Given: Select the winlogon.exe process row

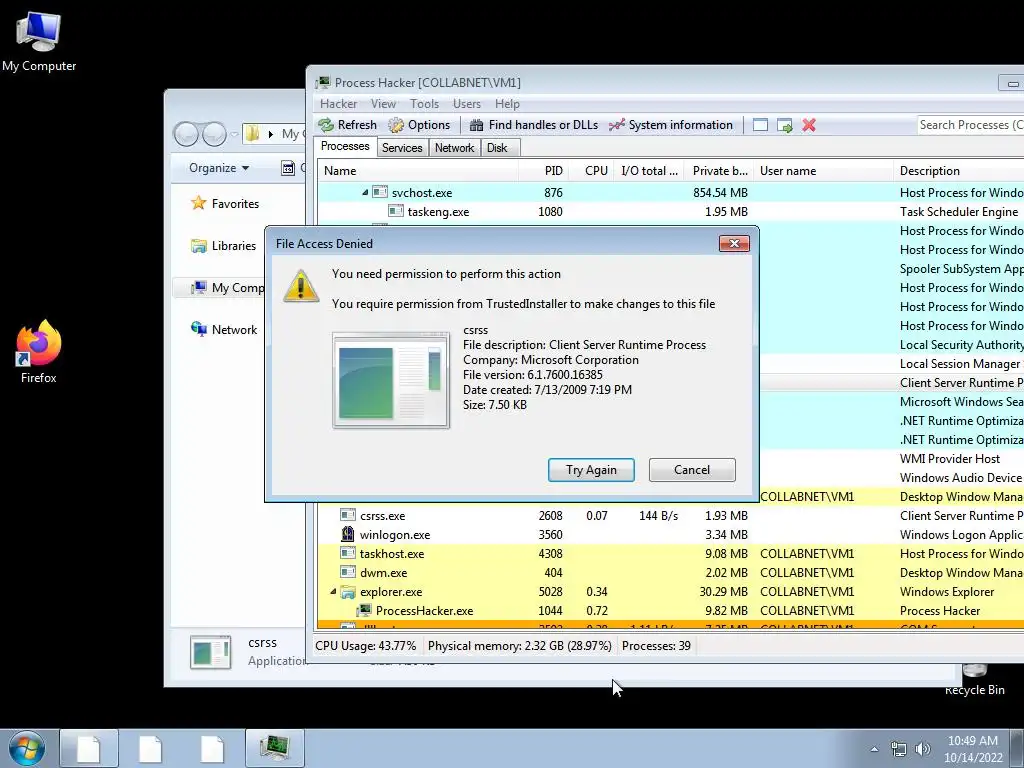Looking at the screenshot, I should [x=671, y=534].
